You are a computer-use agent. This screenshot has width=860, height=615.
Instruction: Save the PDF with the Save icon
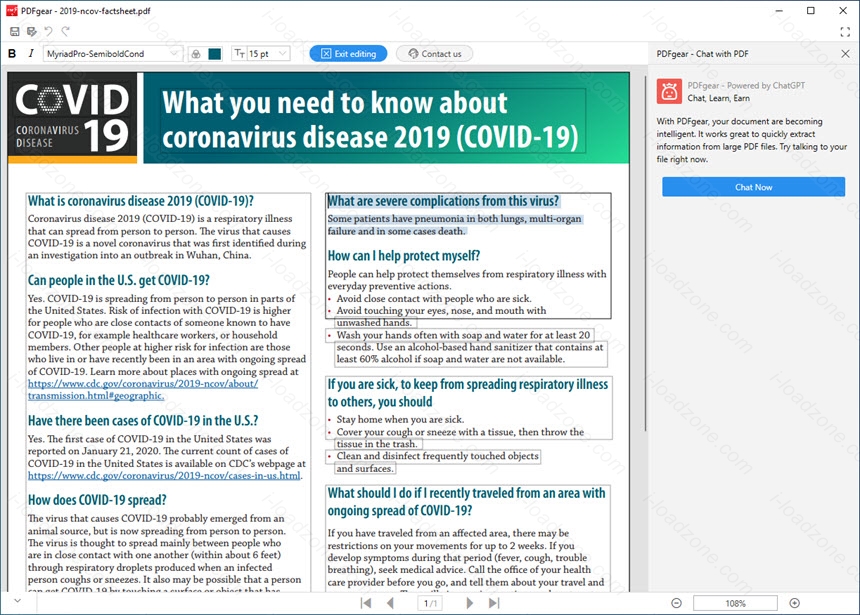point(14,32)
